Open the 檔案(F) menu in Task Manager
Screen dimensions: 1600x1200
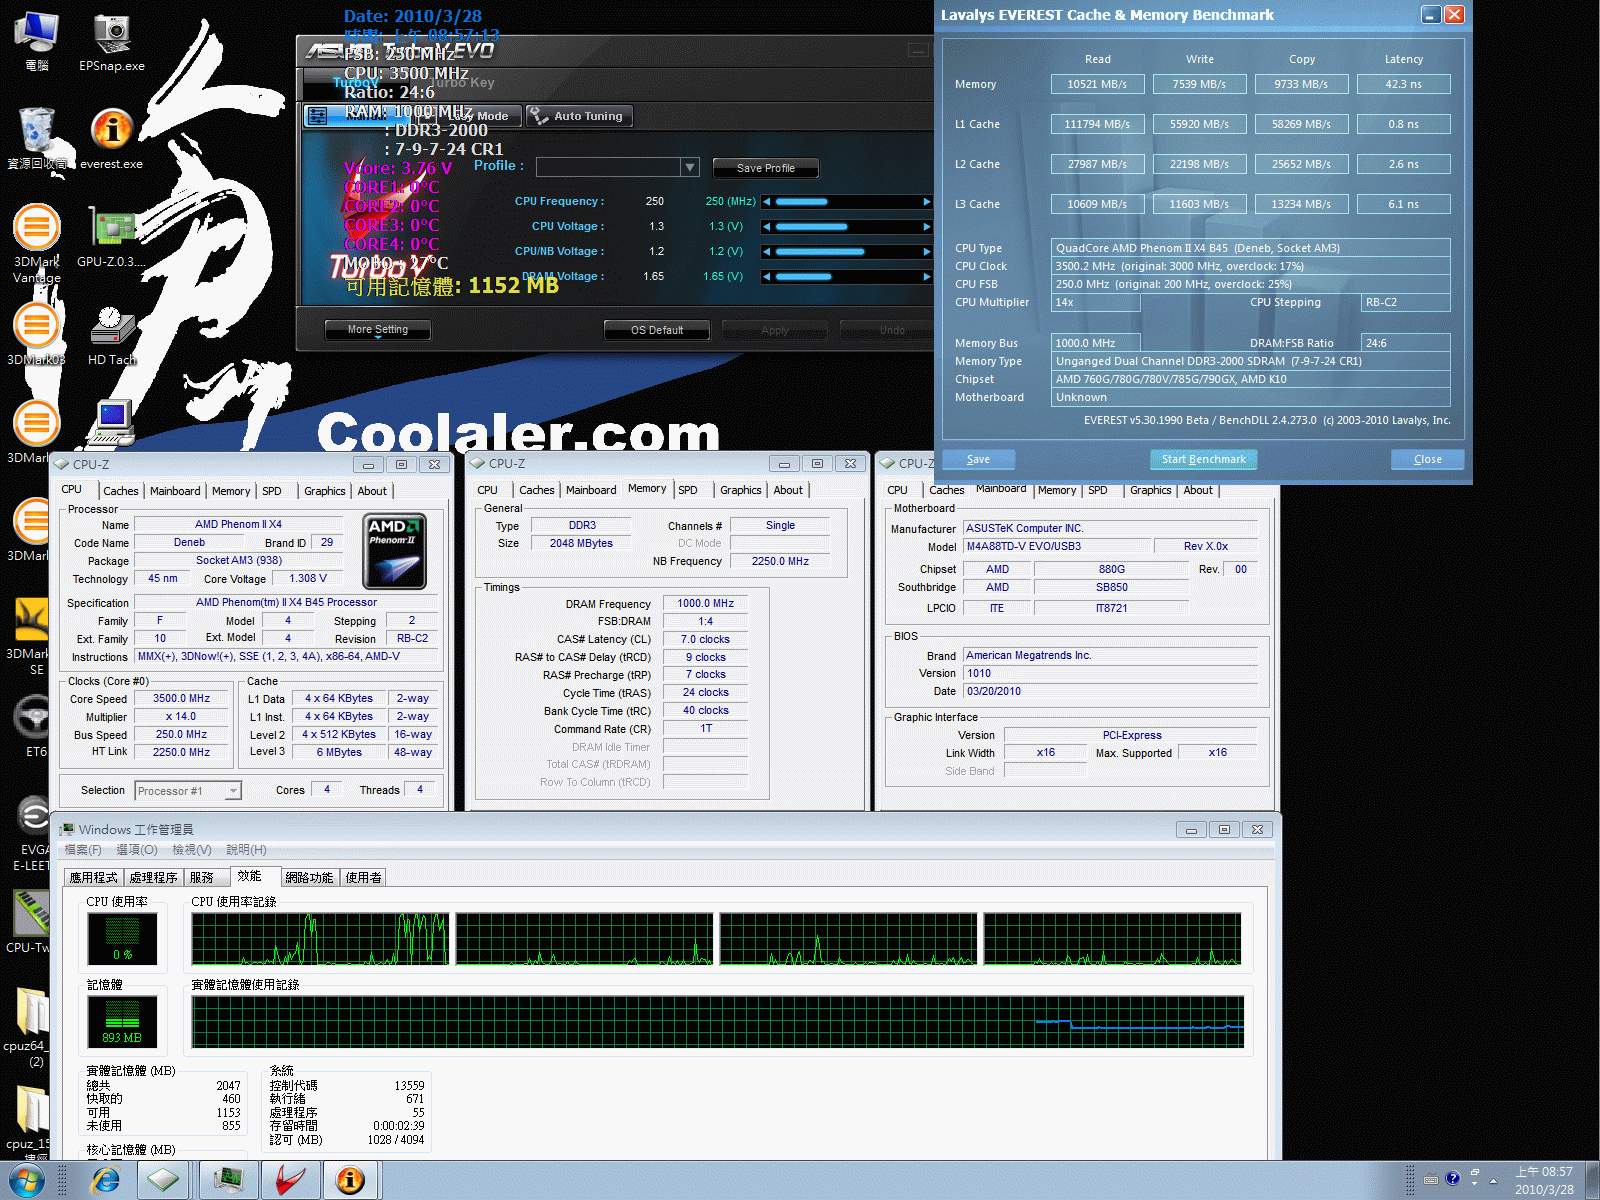point(83,850)
